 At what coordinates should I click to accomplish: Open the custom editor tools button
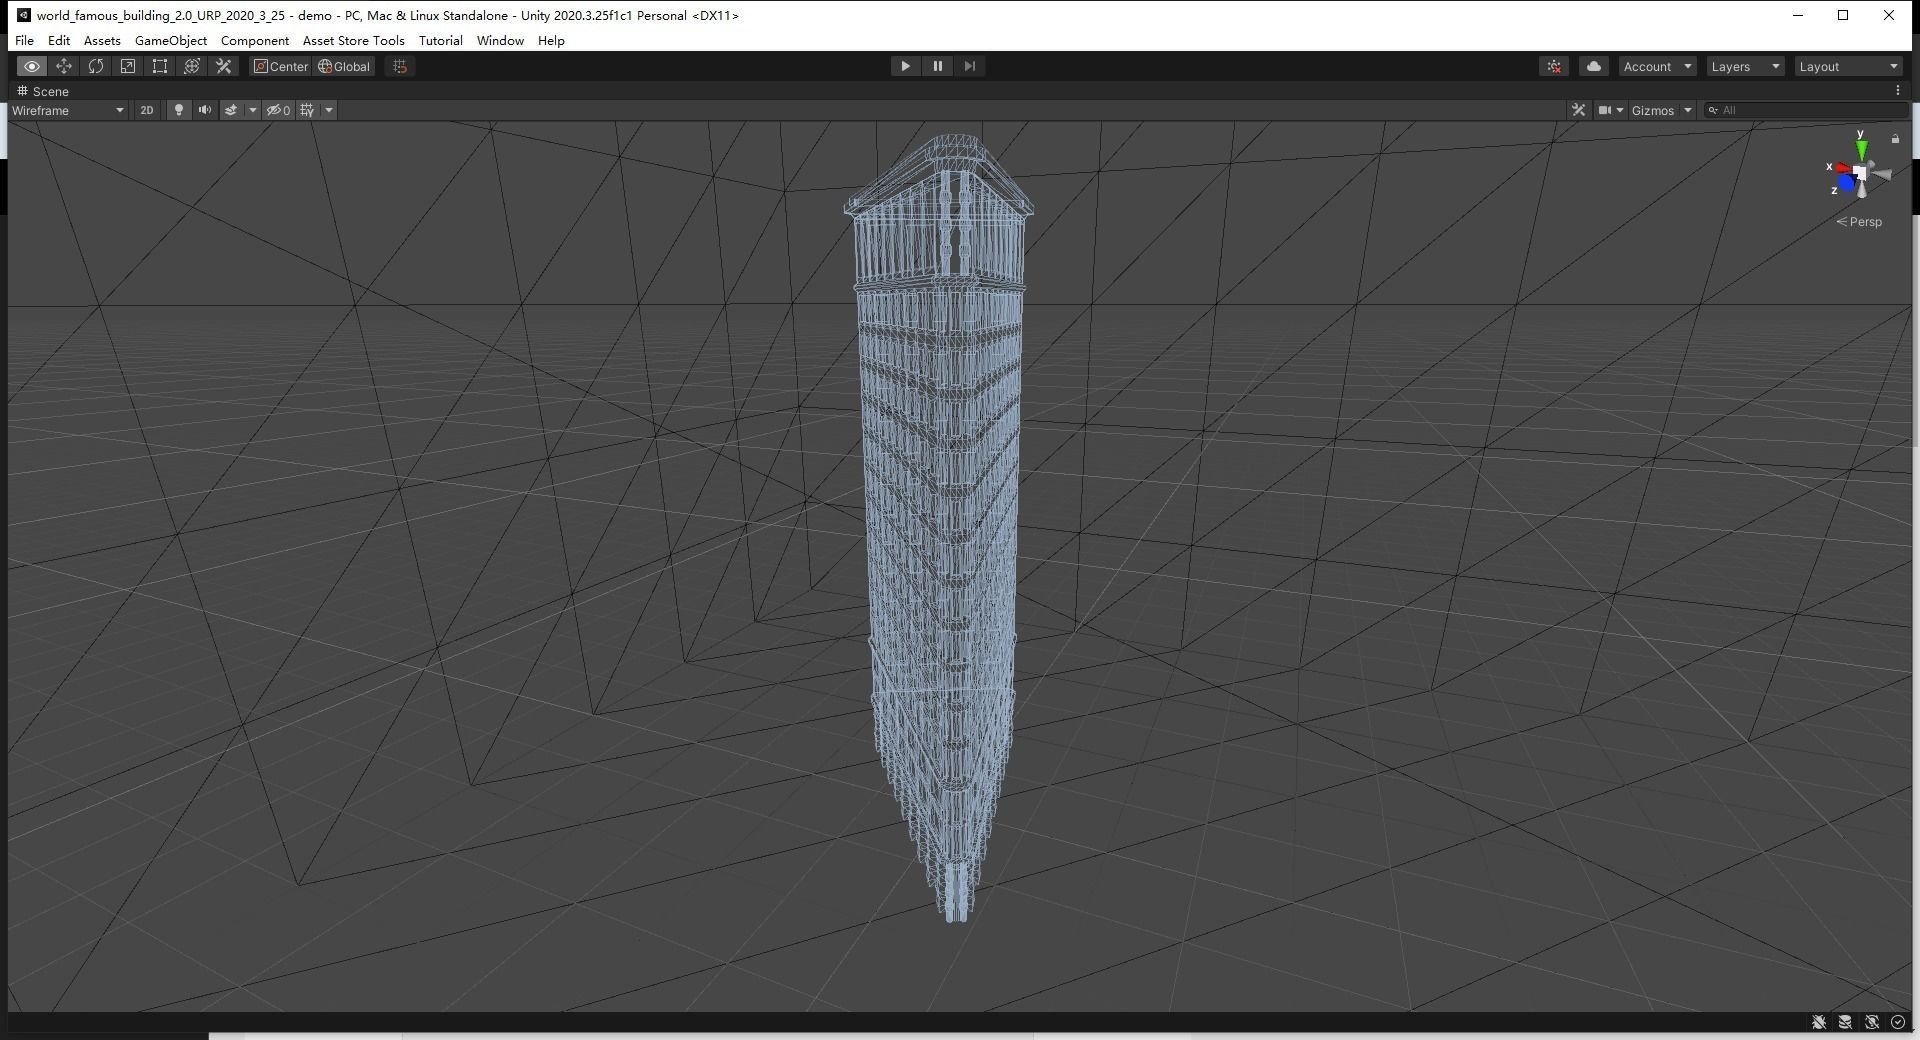point(224,66)
